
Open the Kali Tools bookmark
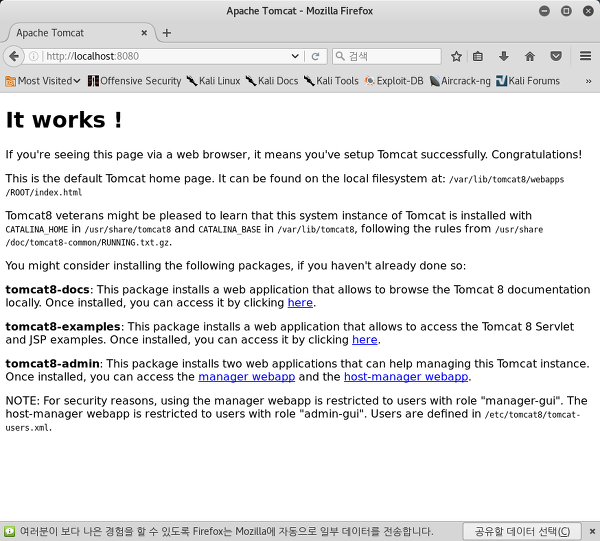point(331,81)
